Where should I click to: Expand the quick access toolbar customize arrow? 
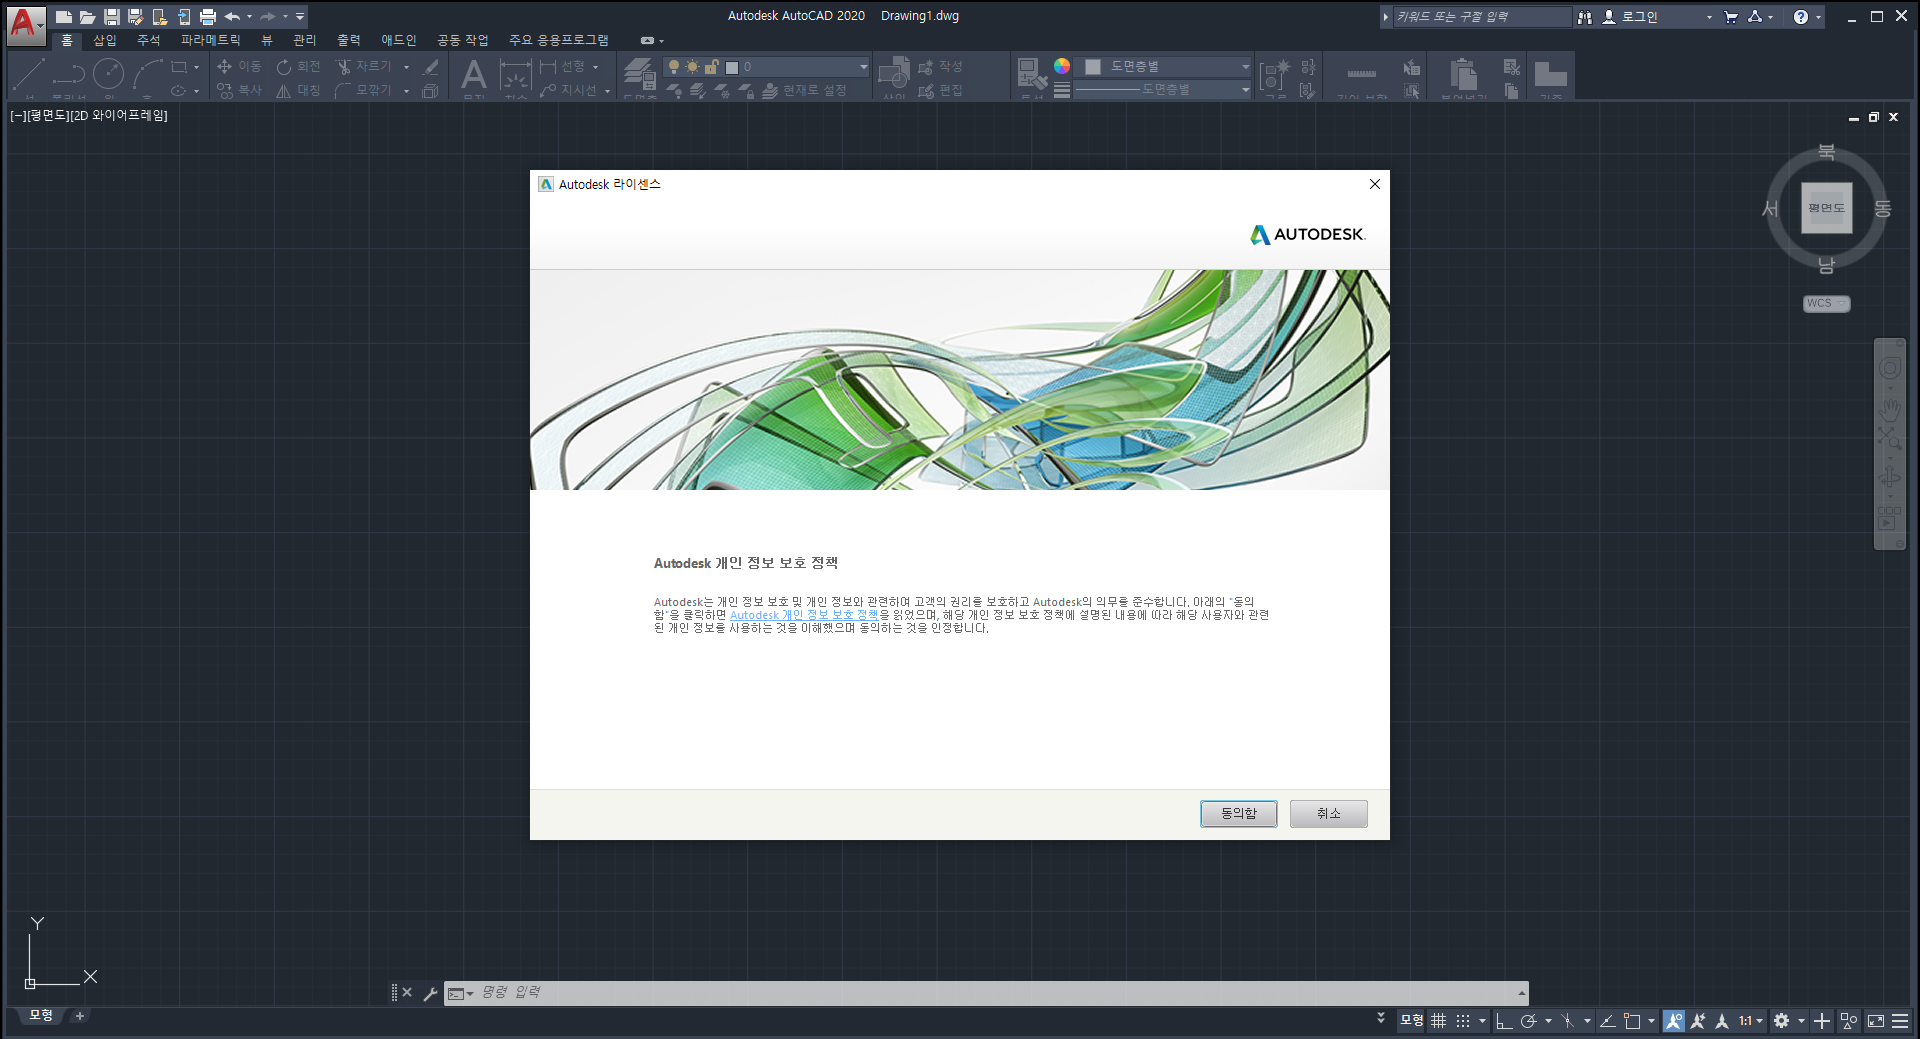tap(300, 16)
